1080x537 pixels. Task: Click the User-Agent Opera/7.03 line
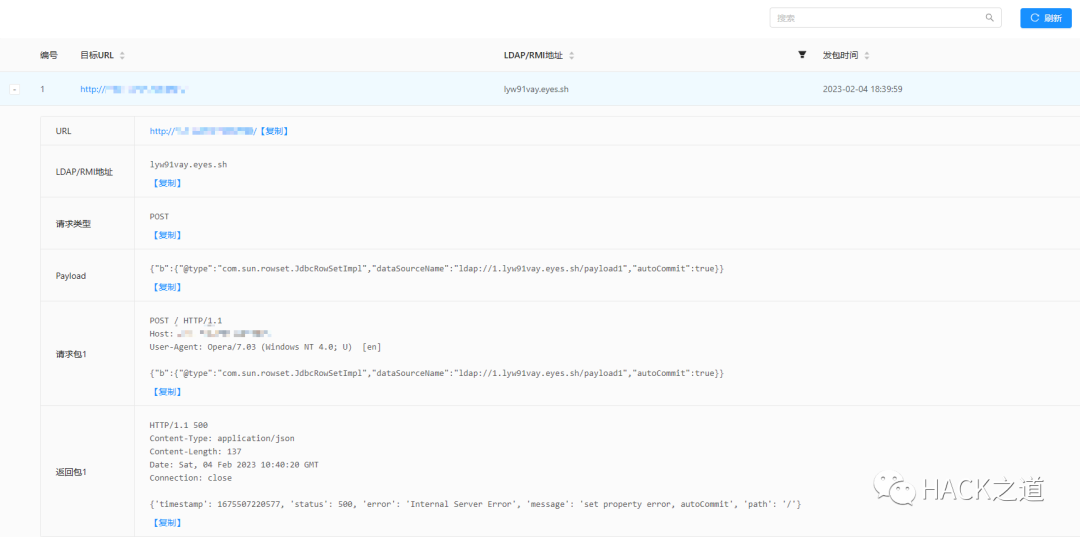[265, 347]
